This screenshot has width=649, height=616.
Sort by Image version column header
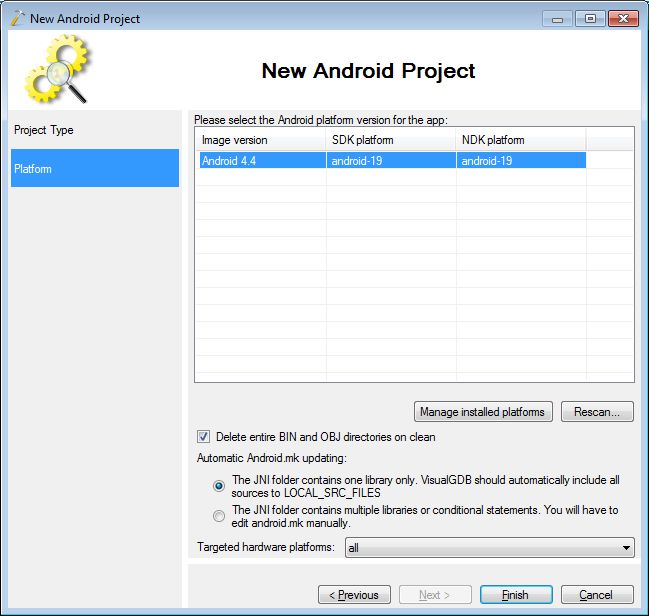(261, 140)
